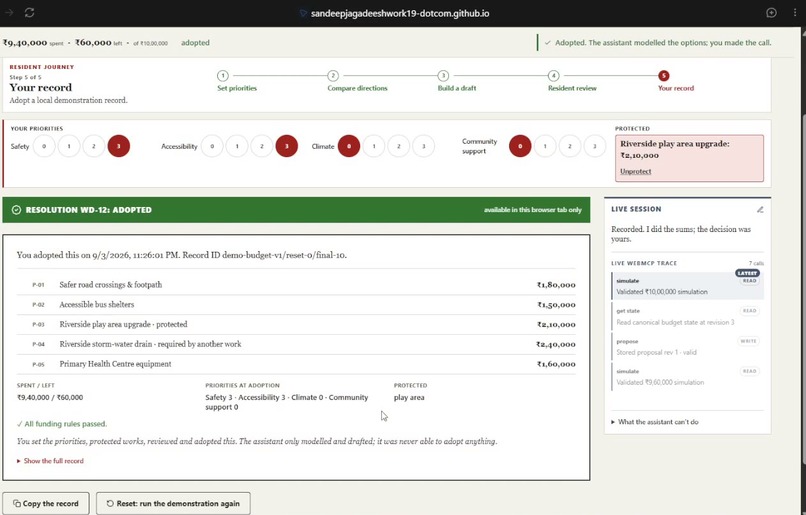Viewport: 806px width, 515px height.
Task: Click the shield icon beside the URL
Action: (303, 13)
